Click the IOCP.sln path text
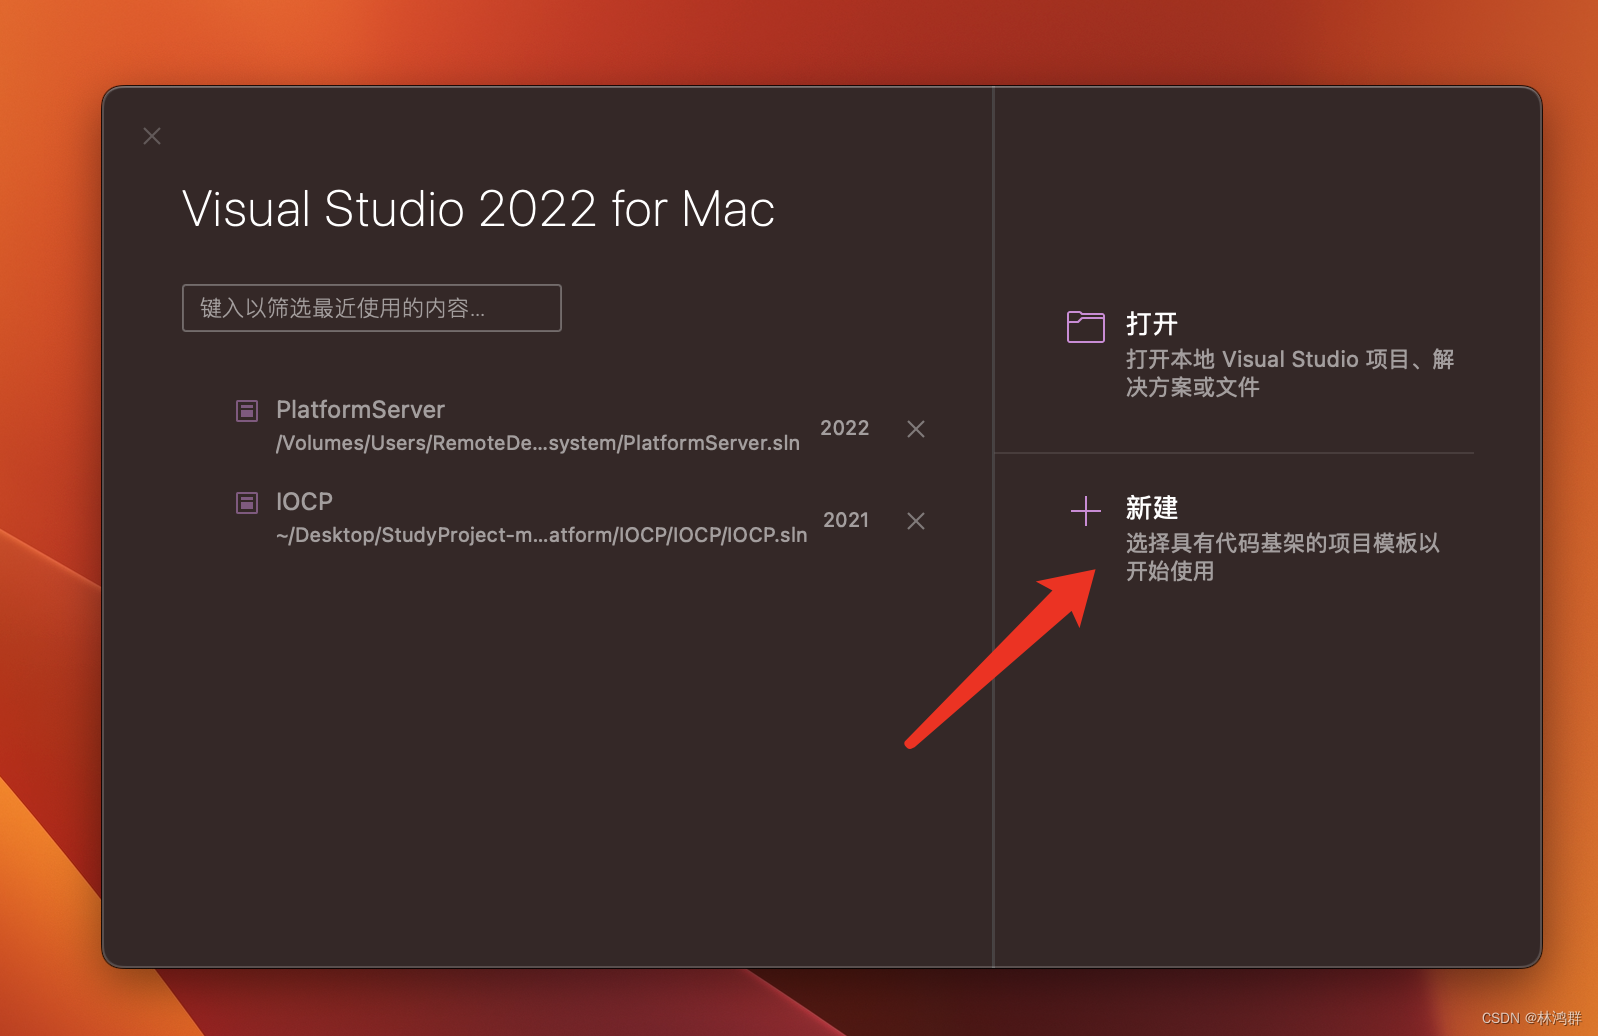 pyautogui.click(x=542, y=535)
